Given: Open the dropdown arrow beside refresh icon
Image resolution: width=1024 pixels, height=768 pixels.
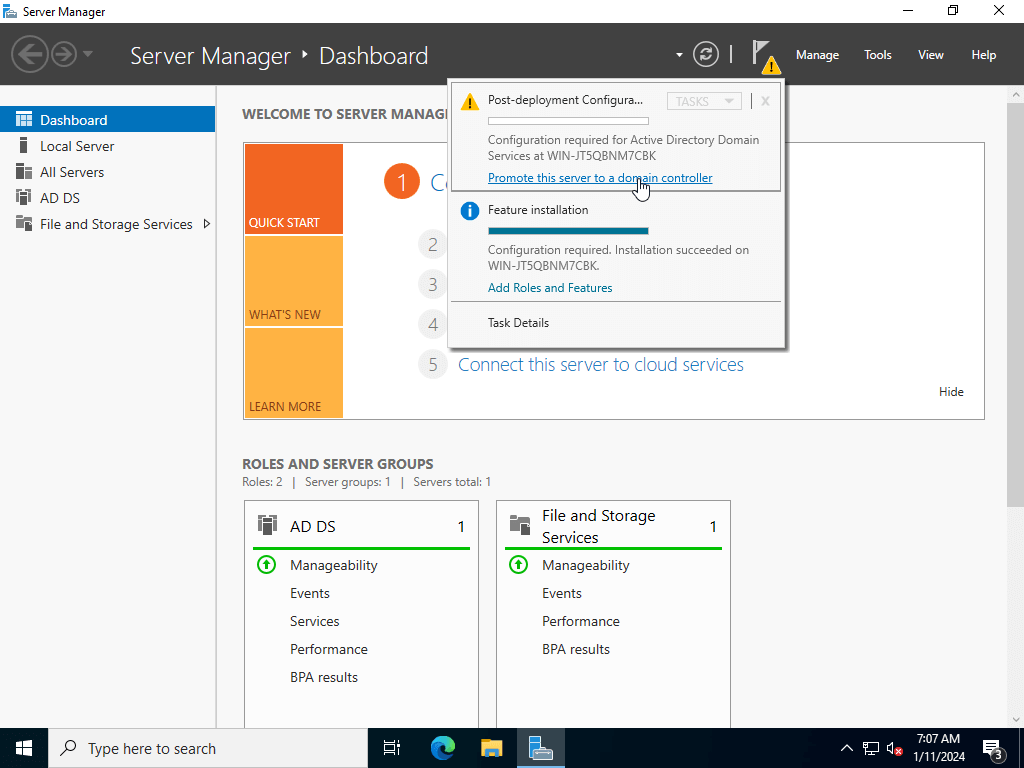Looking at the screenshot, I should (x=679, y=55).
